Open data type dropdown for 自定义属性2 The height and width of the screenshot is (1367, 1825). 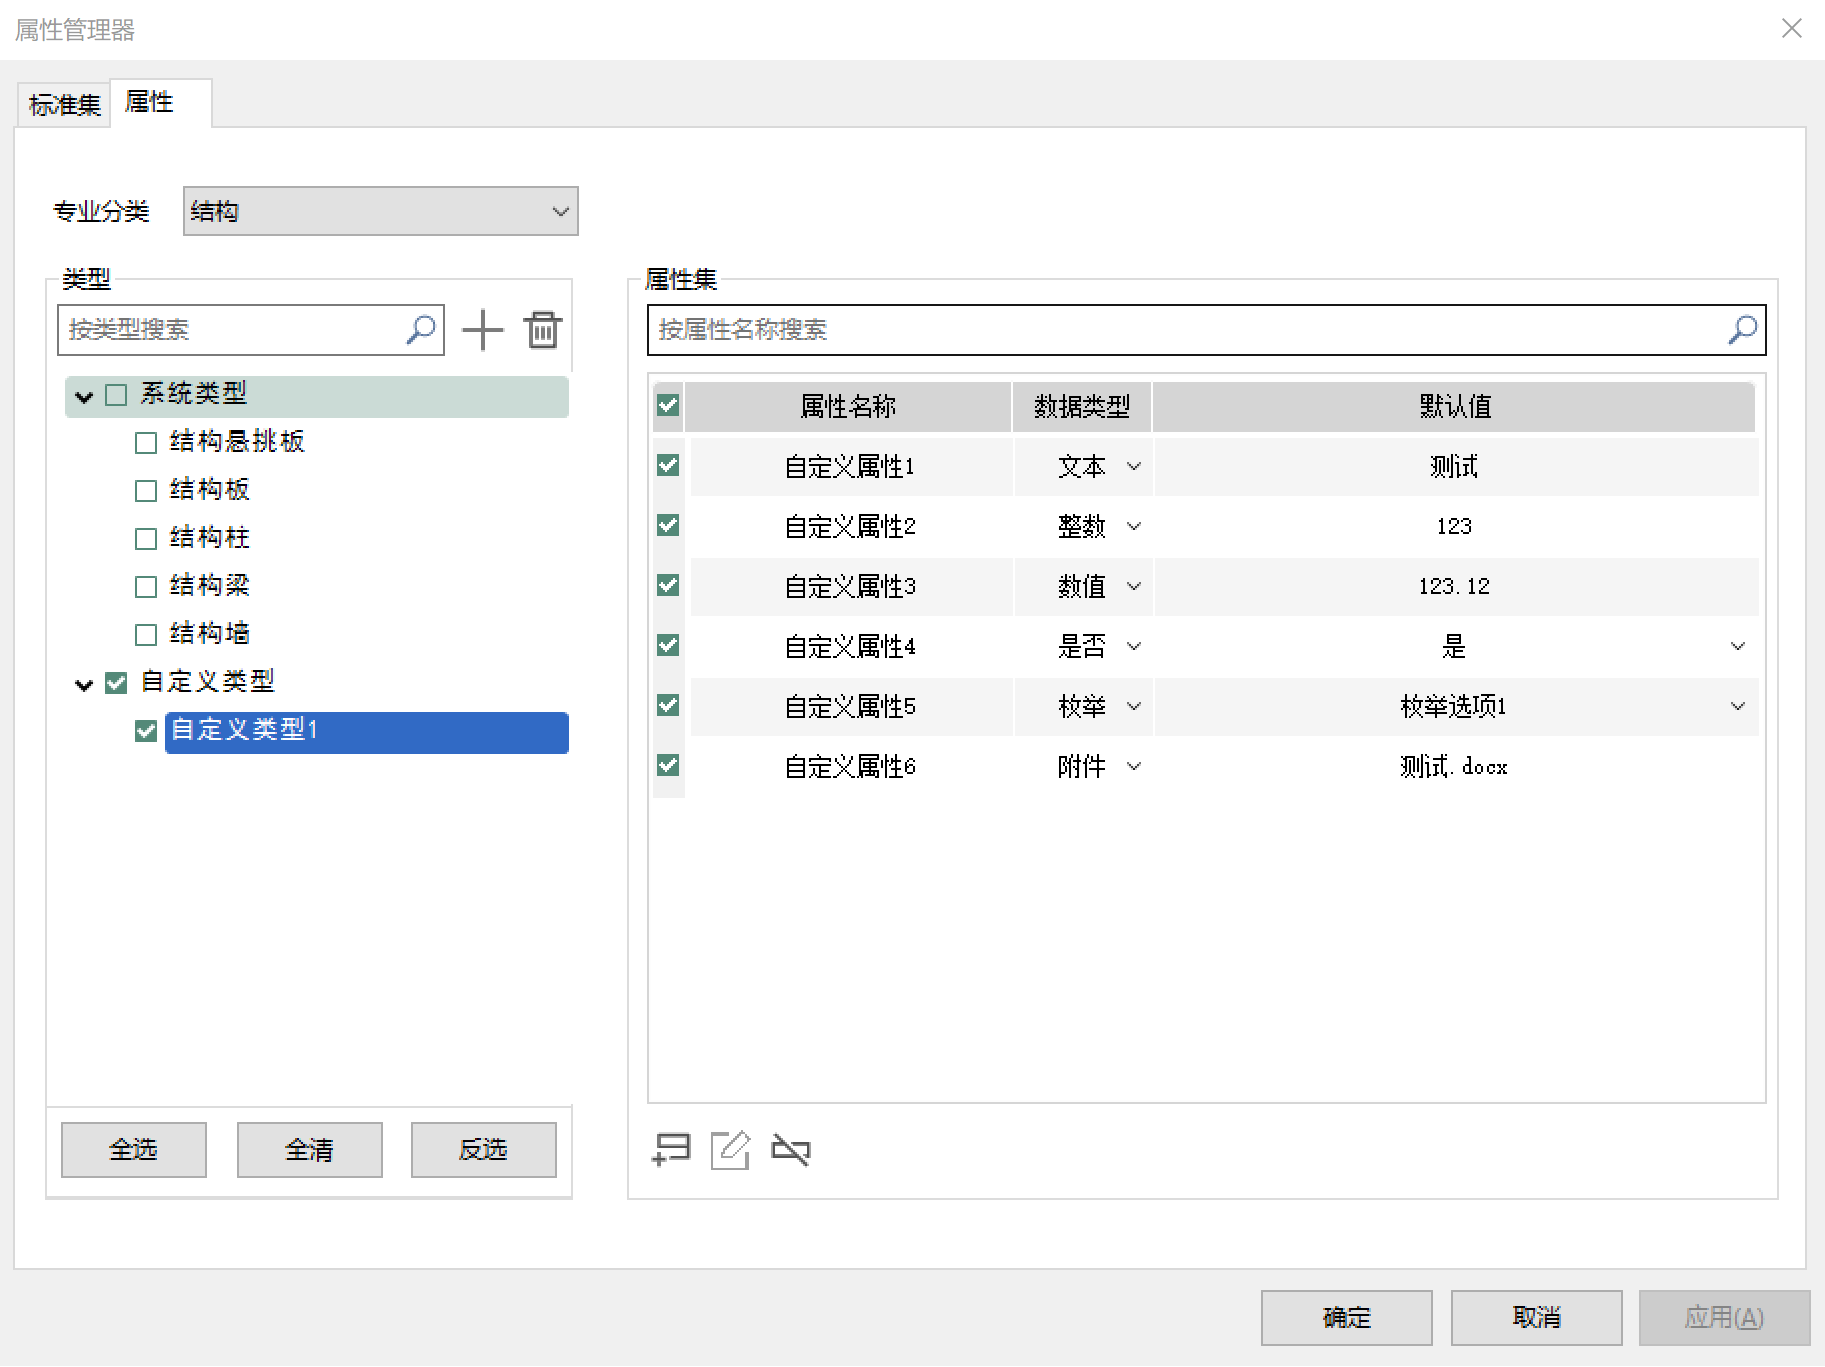point(1134,526)
